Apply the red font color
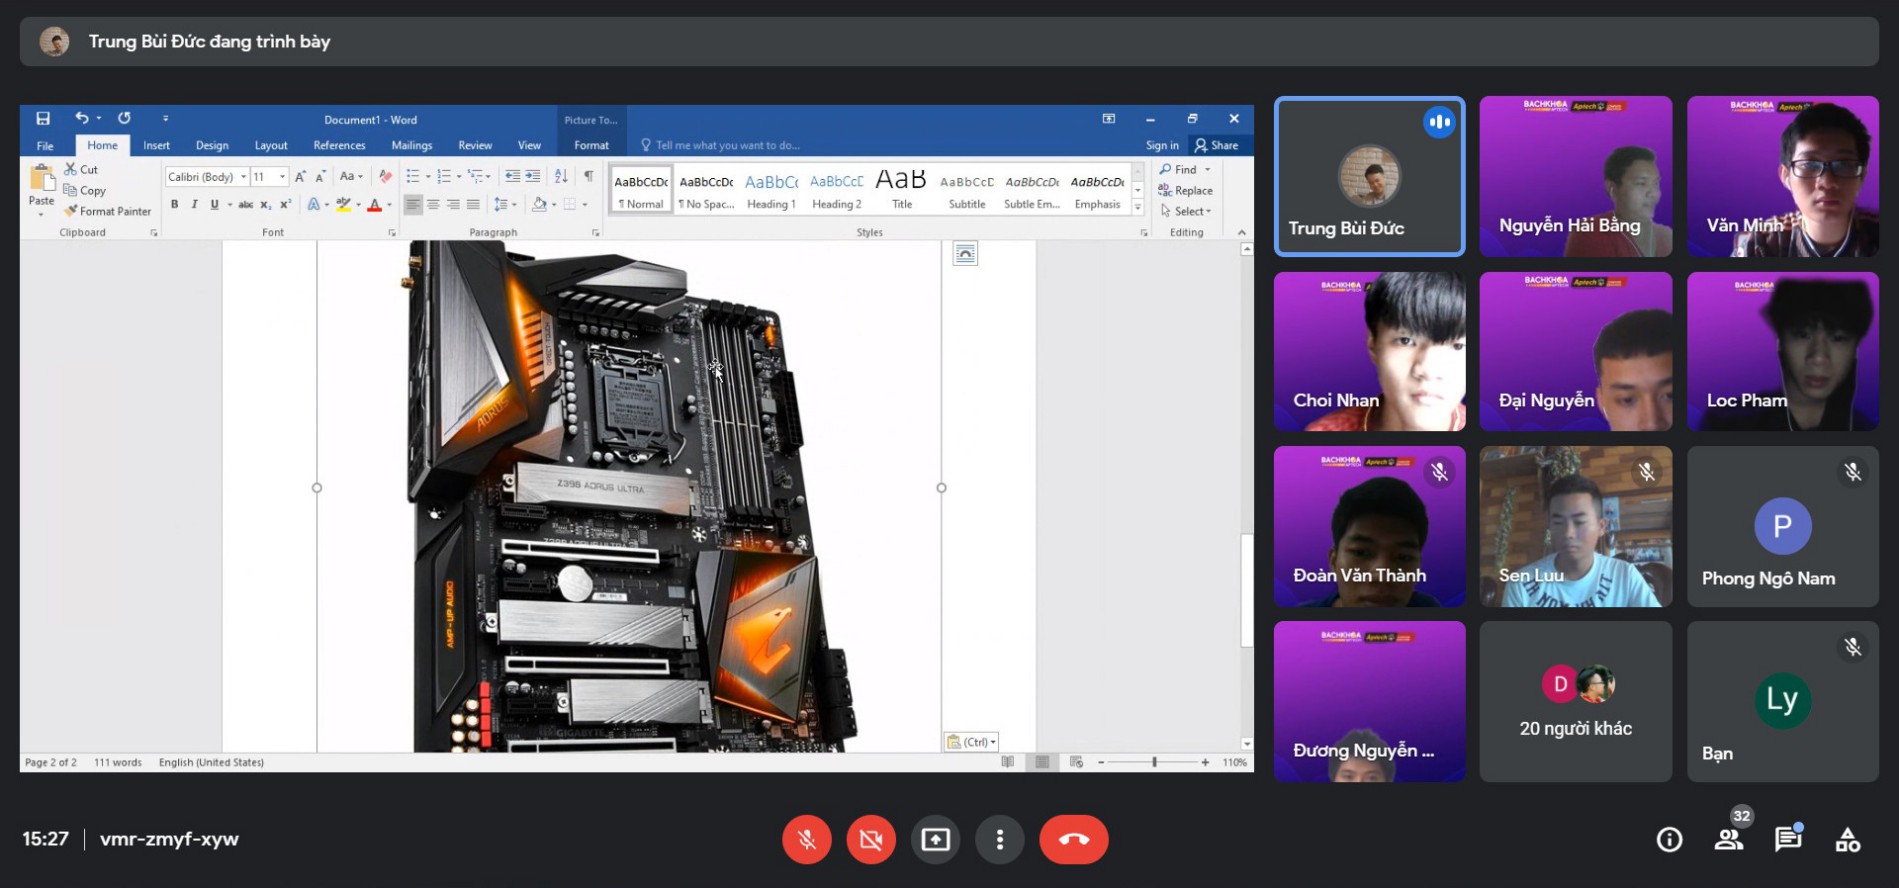The height and width of the screenshot is (888, 1899). pos(374,204)
